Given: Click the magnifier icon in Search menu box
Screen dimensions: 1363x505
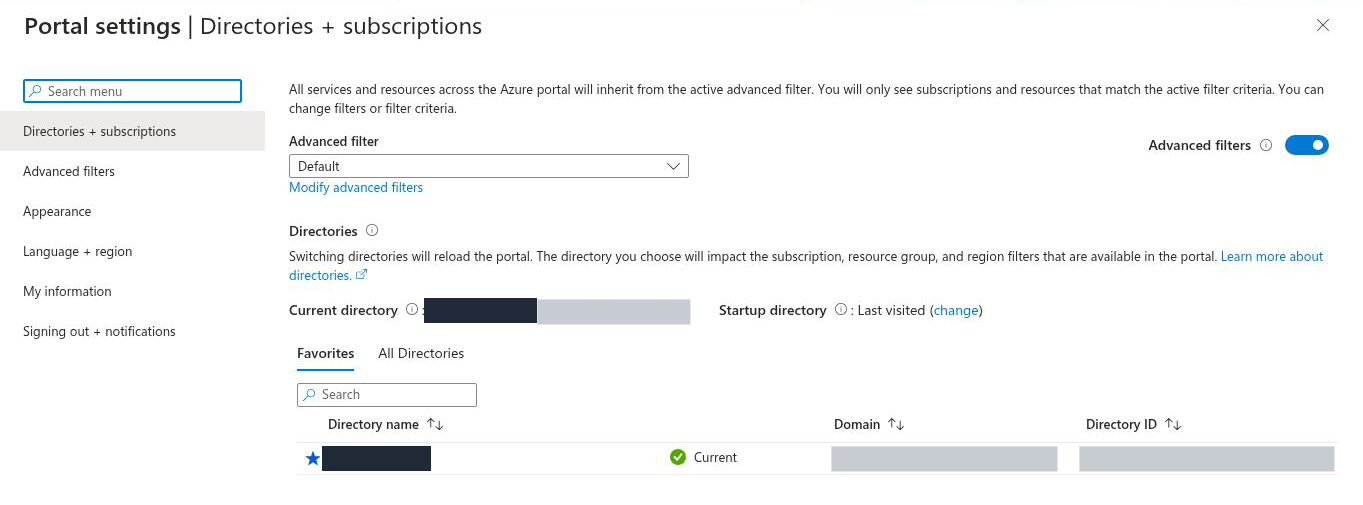Looking at the screenshot, I should 36,91.
